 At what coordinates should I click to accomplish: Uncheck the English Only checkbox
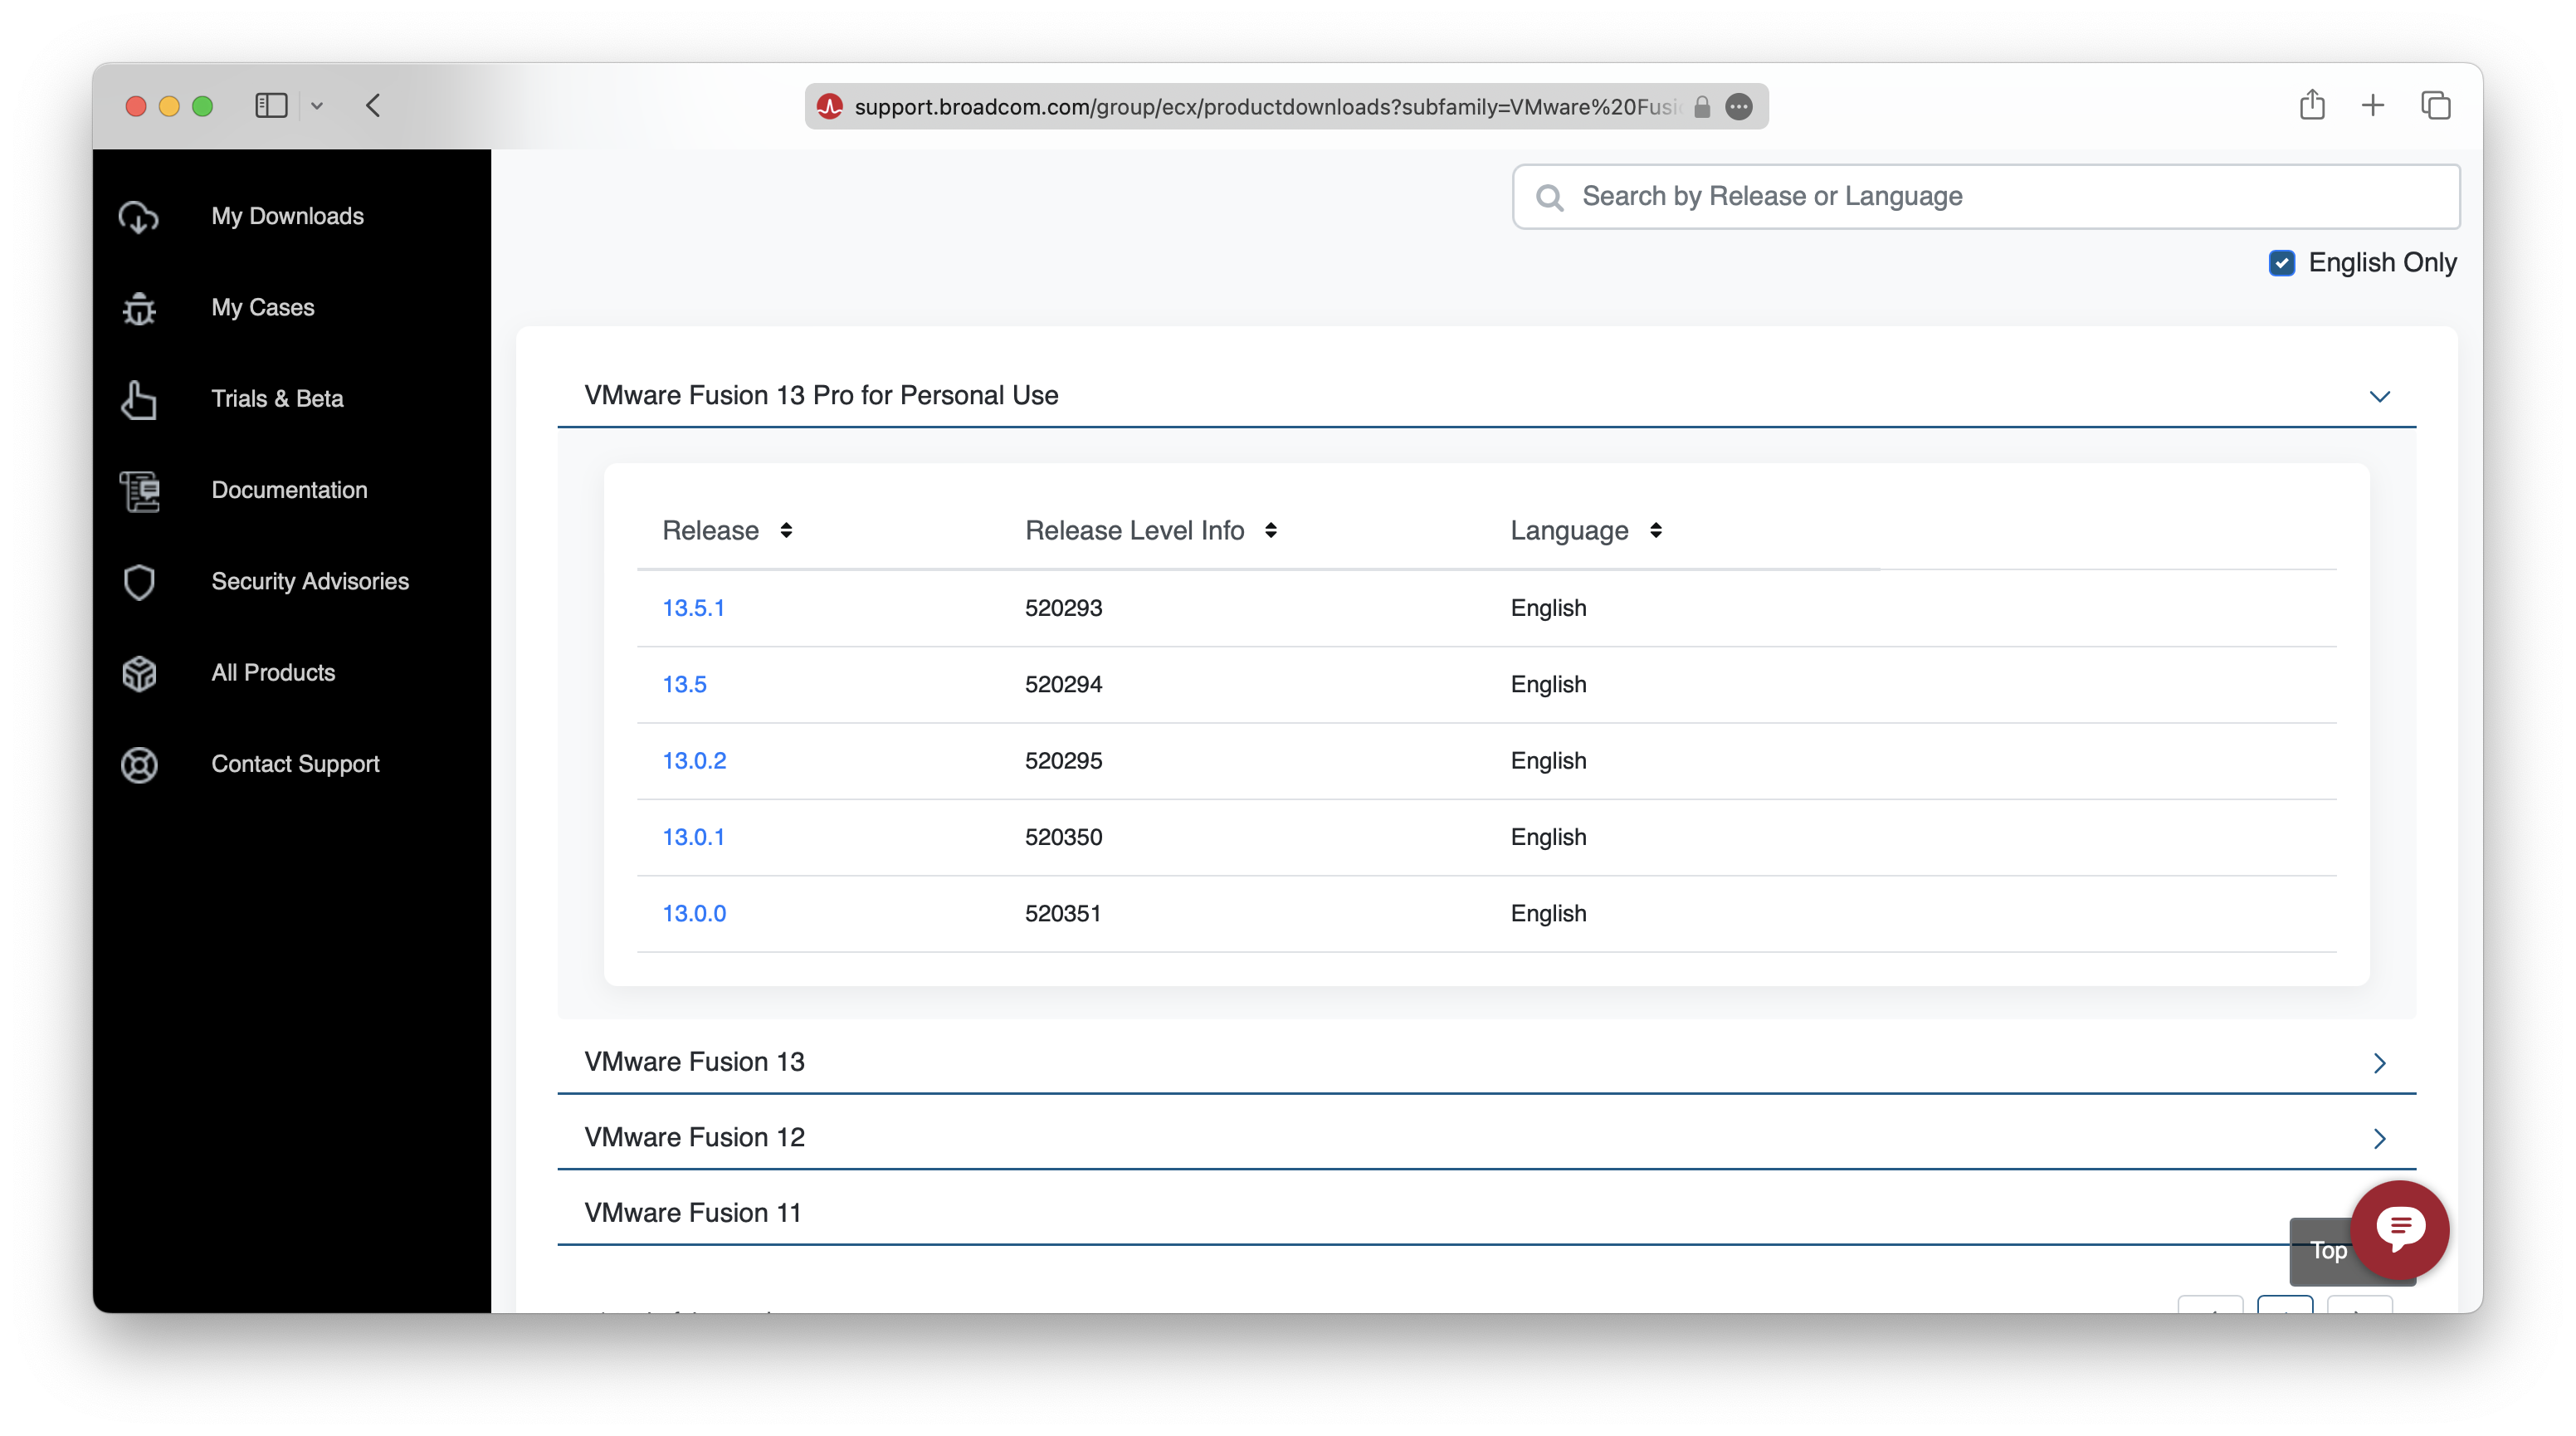2281,262
